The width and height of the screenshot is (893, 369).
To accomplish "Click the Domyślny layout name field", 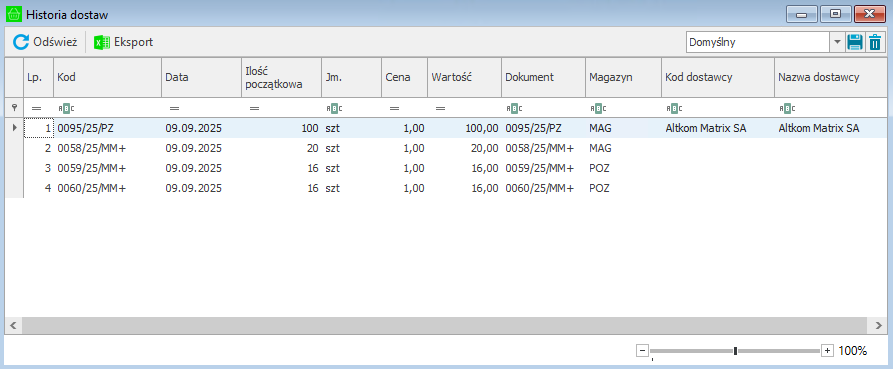I will [758, 42].
